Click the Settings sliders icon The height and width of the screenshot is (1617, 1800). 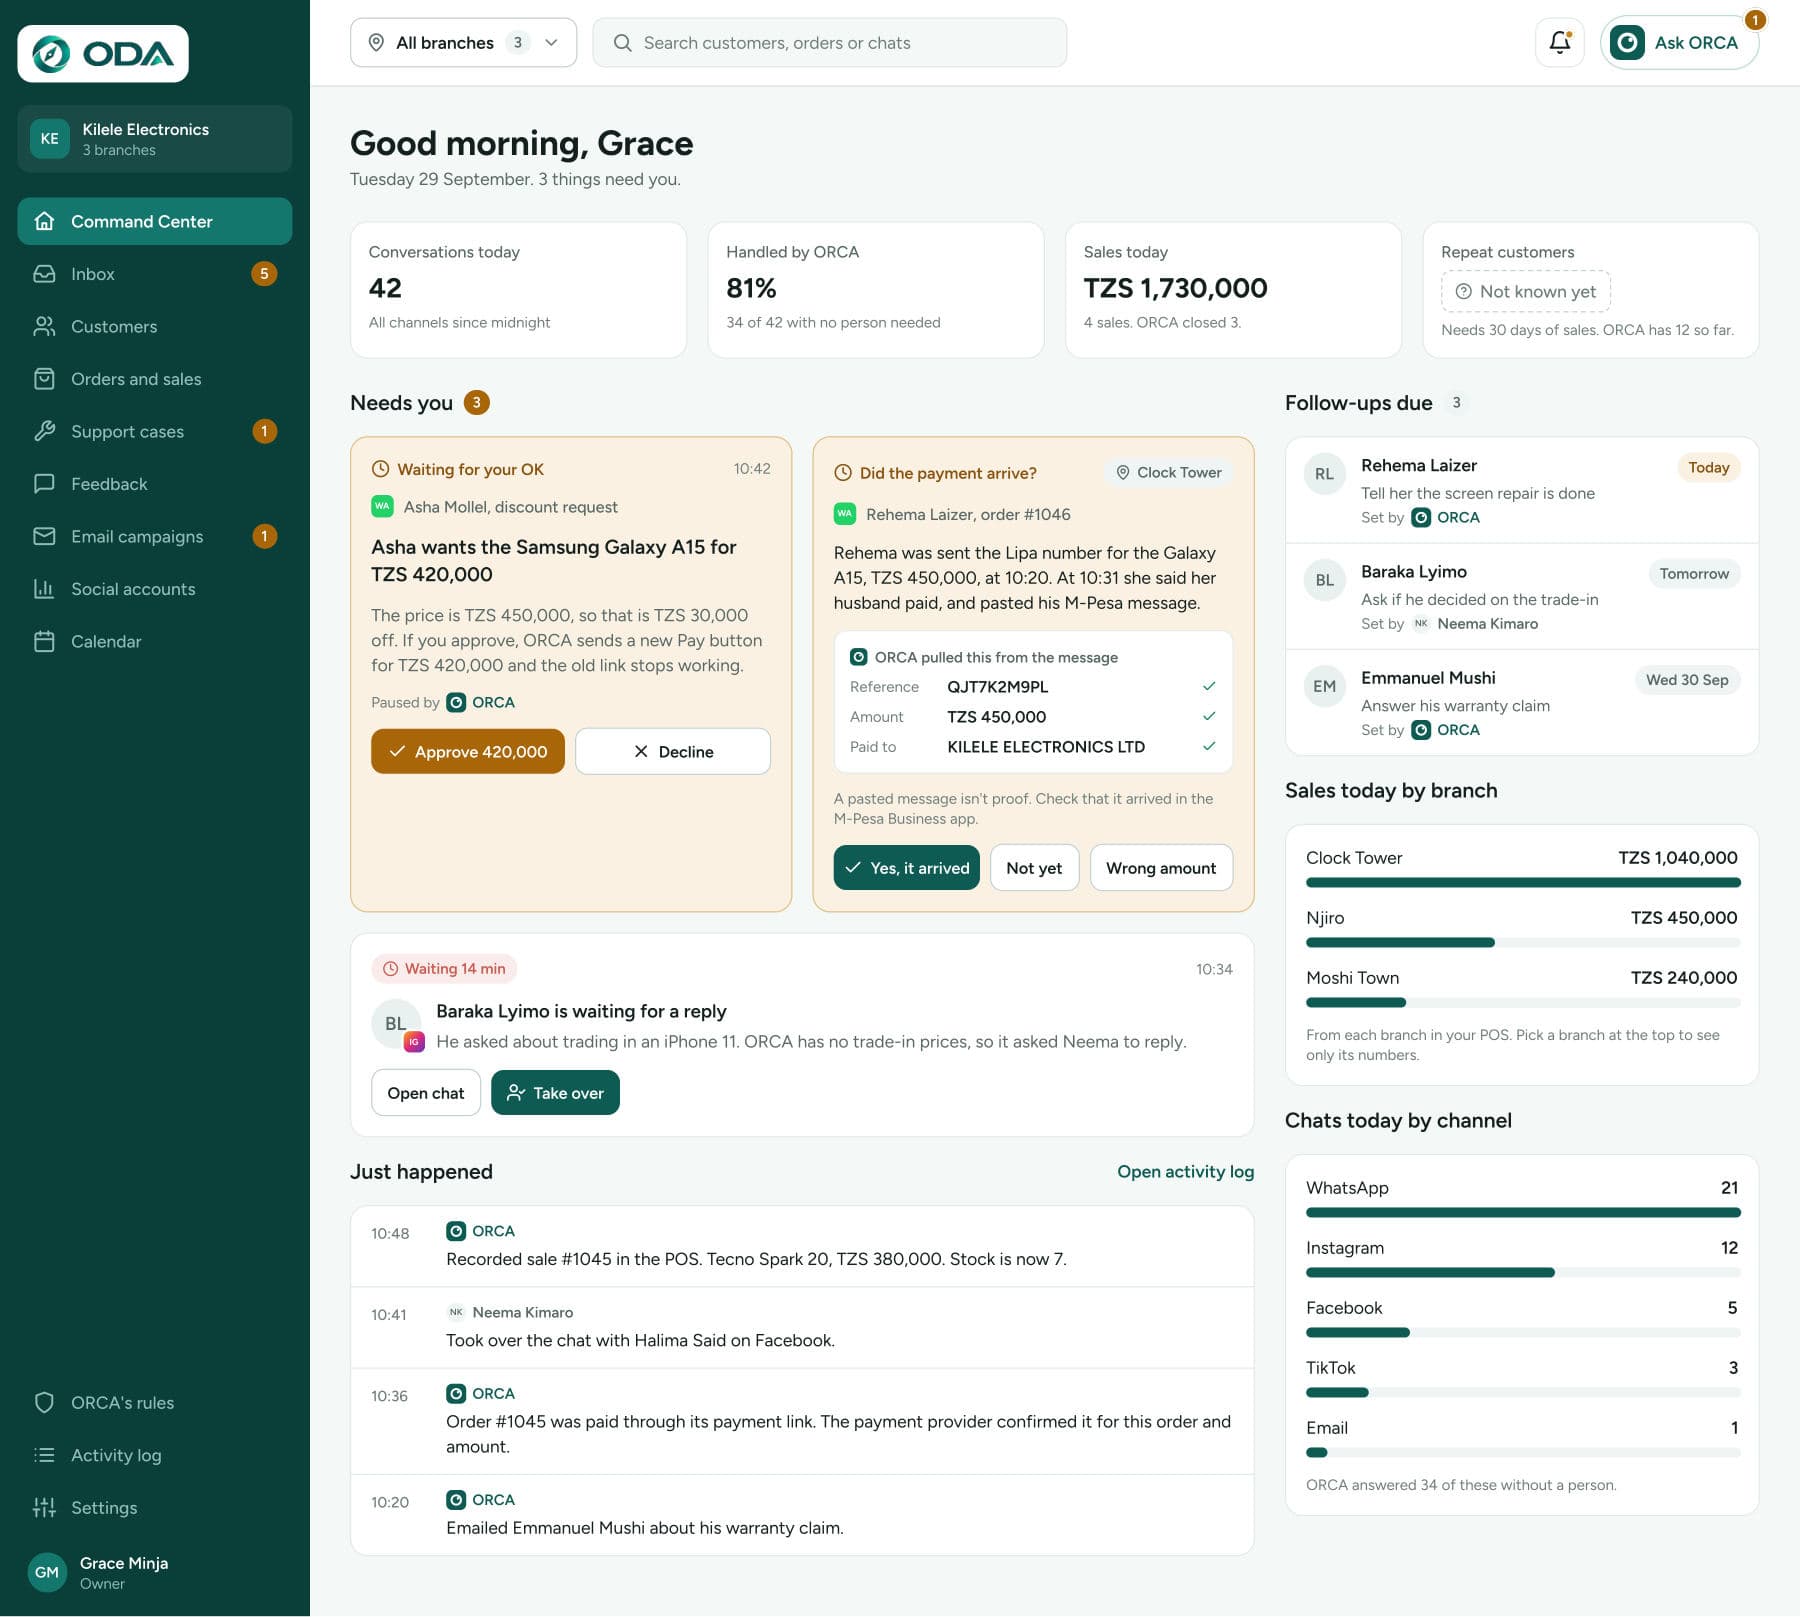[44, 1508]
